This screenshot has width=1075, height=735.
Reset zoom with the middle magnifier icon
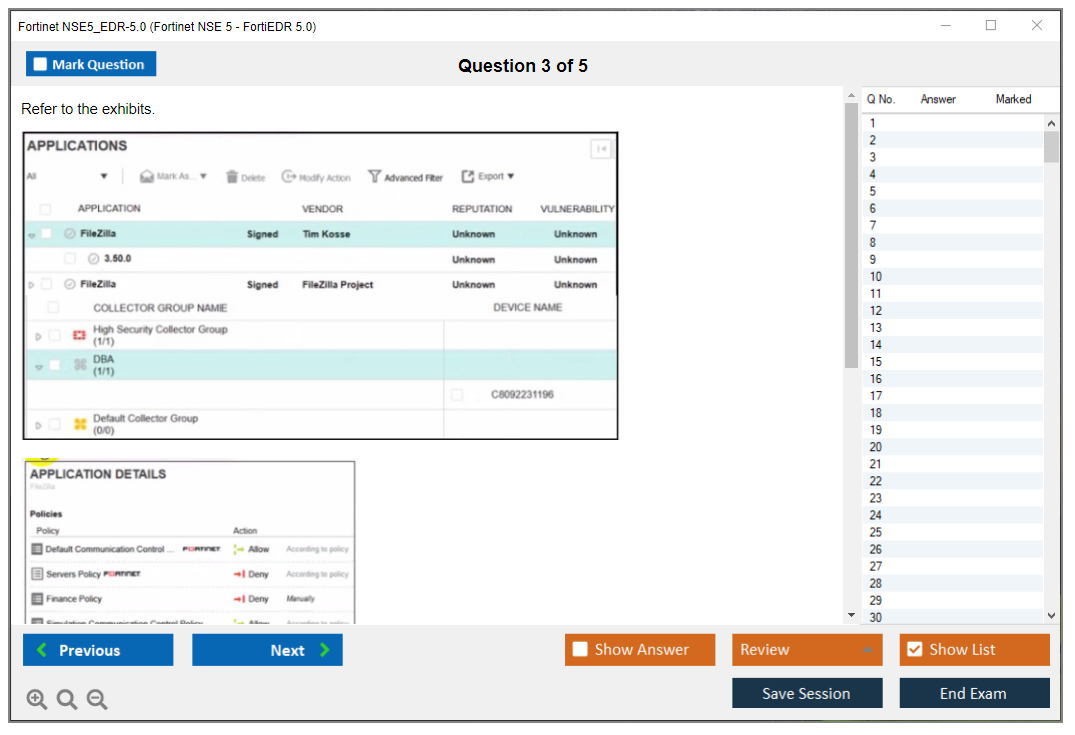point(67,700)
